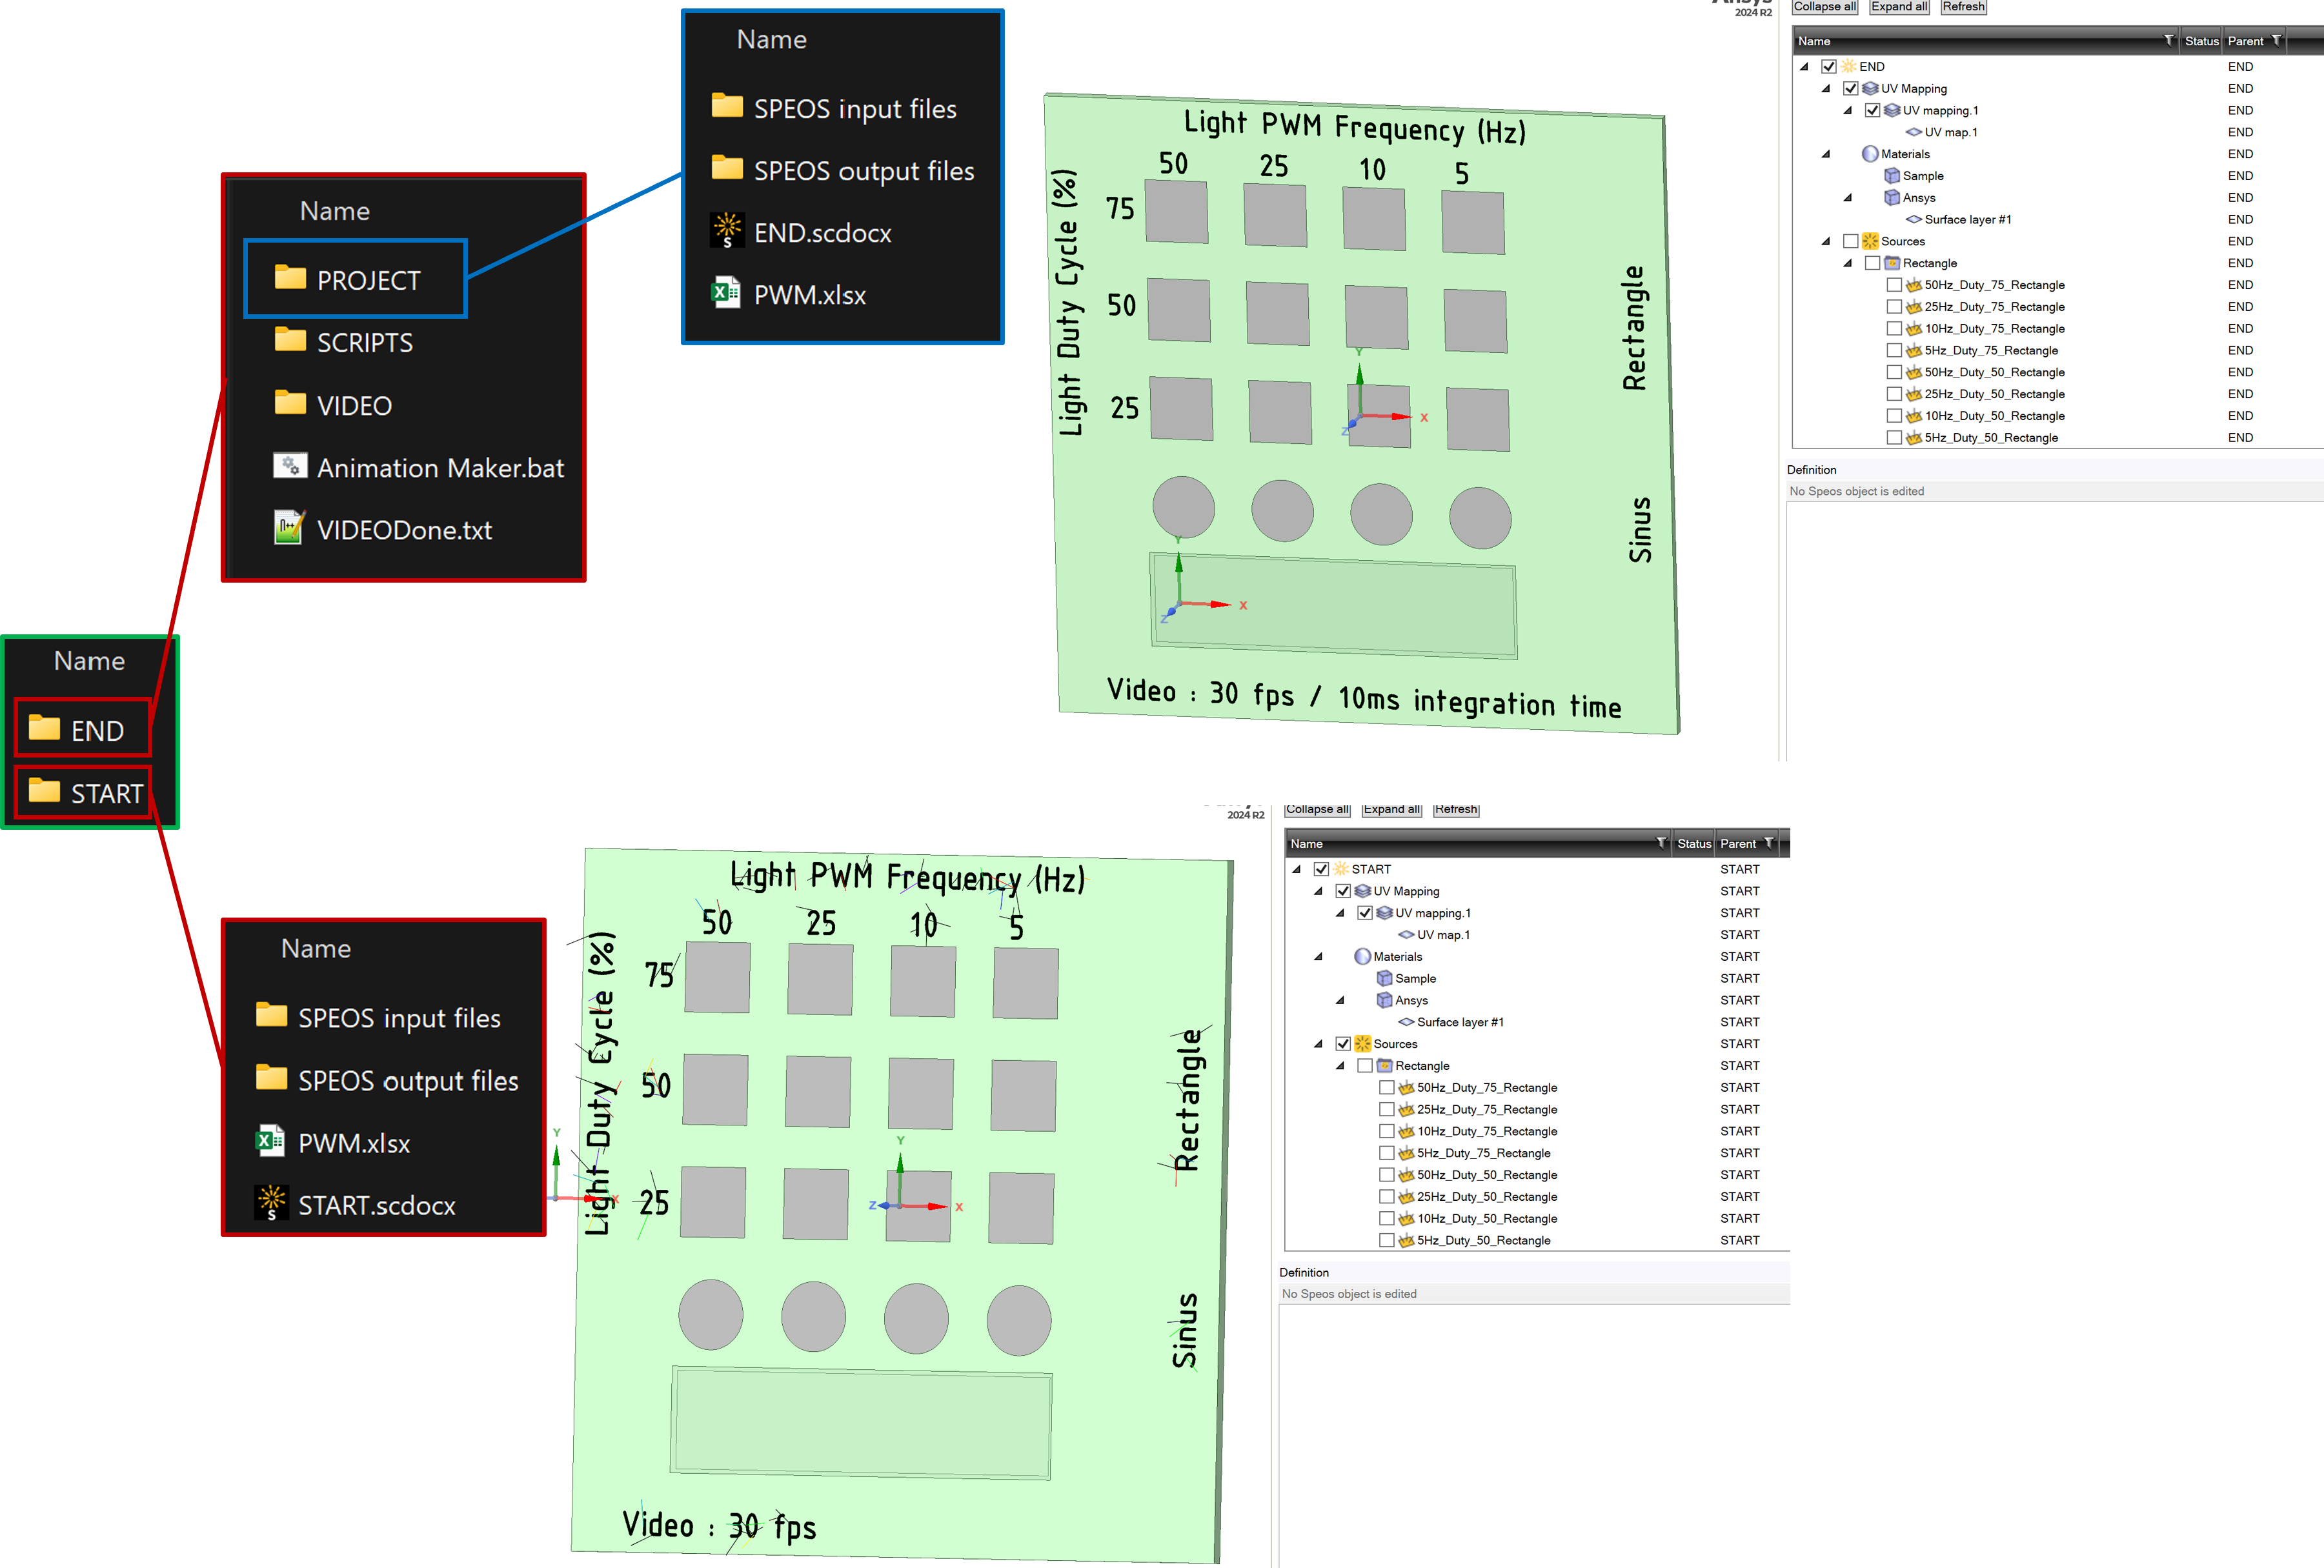Open END.scdocx Speos file
The width and height of the screenshot is (2324, 1568).
coord(801,232)
